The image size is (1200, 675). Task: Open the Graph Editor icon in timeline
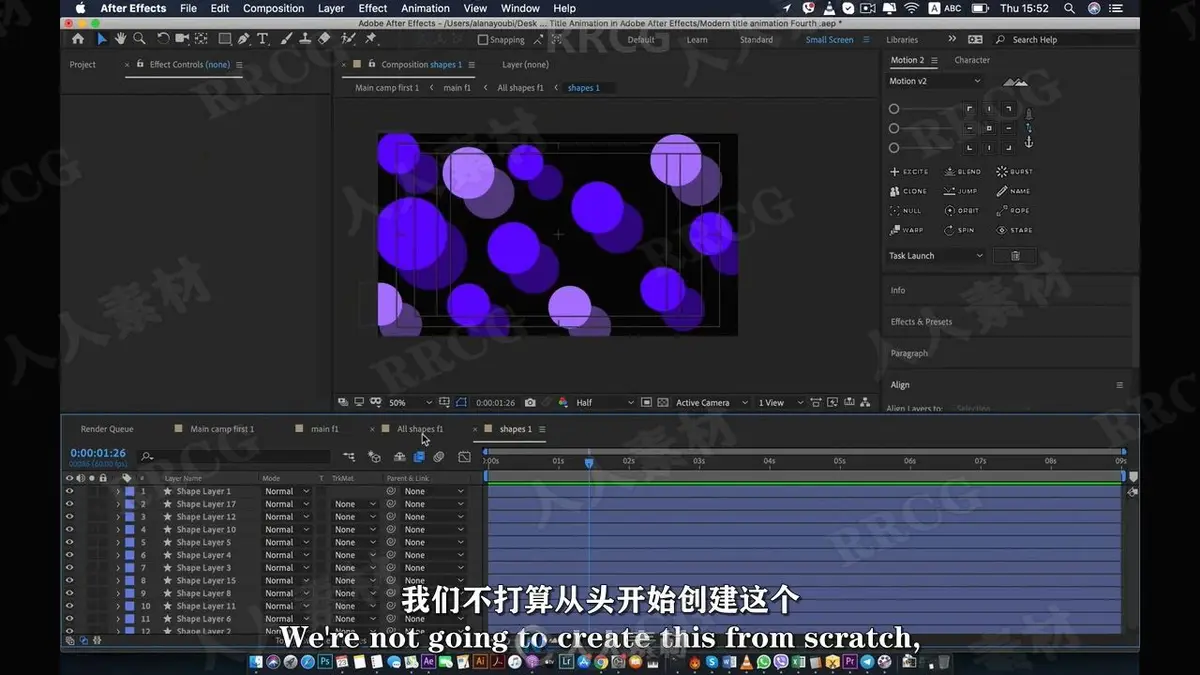pos(464,457)
